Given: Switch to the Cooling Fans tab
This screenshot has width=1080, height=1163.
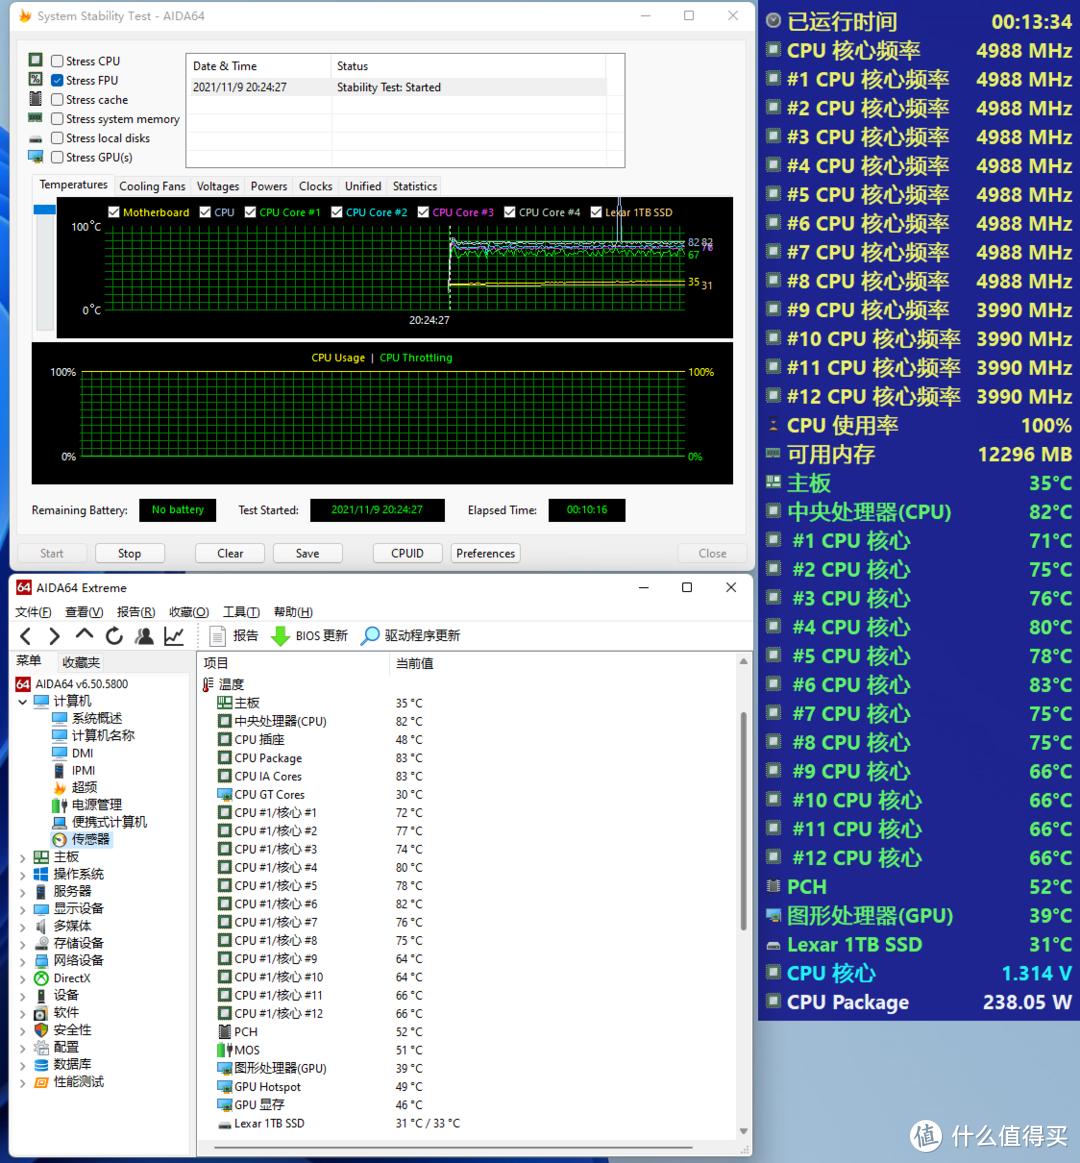Looking at the screenshot, I should pos(152,186).
